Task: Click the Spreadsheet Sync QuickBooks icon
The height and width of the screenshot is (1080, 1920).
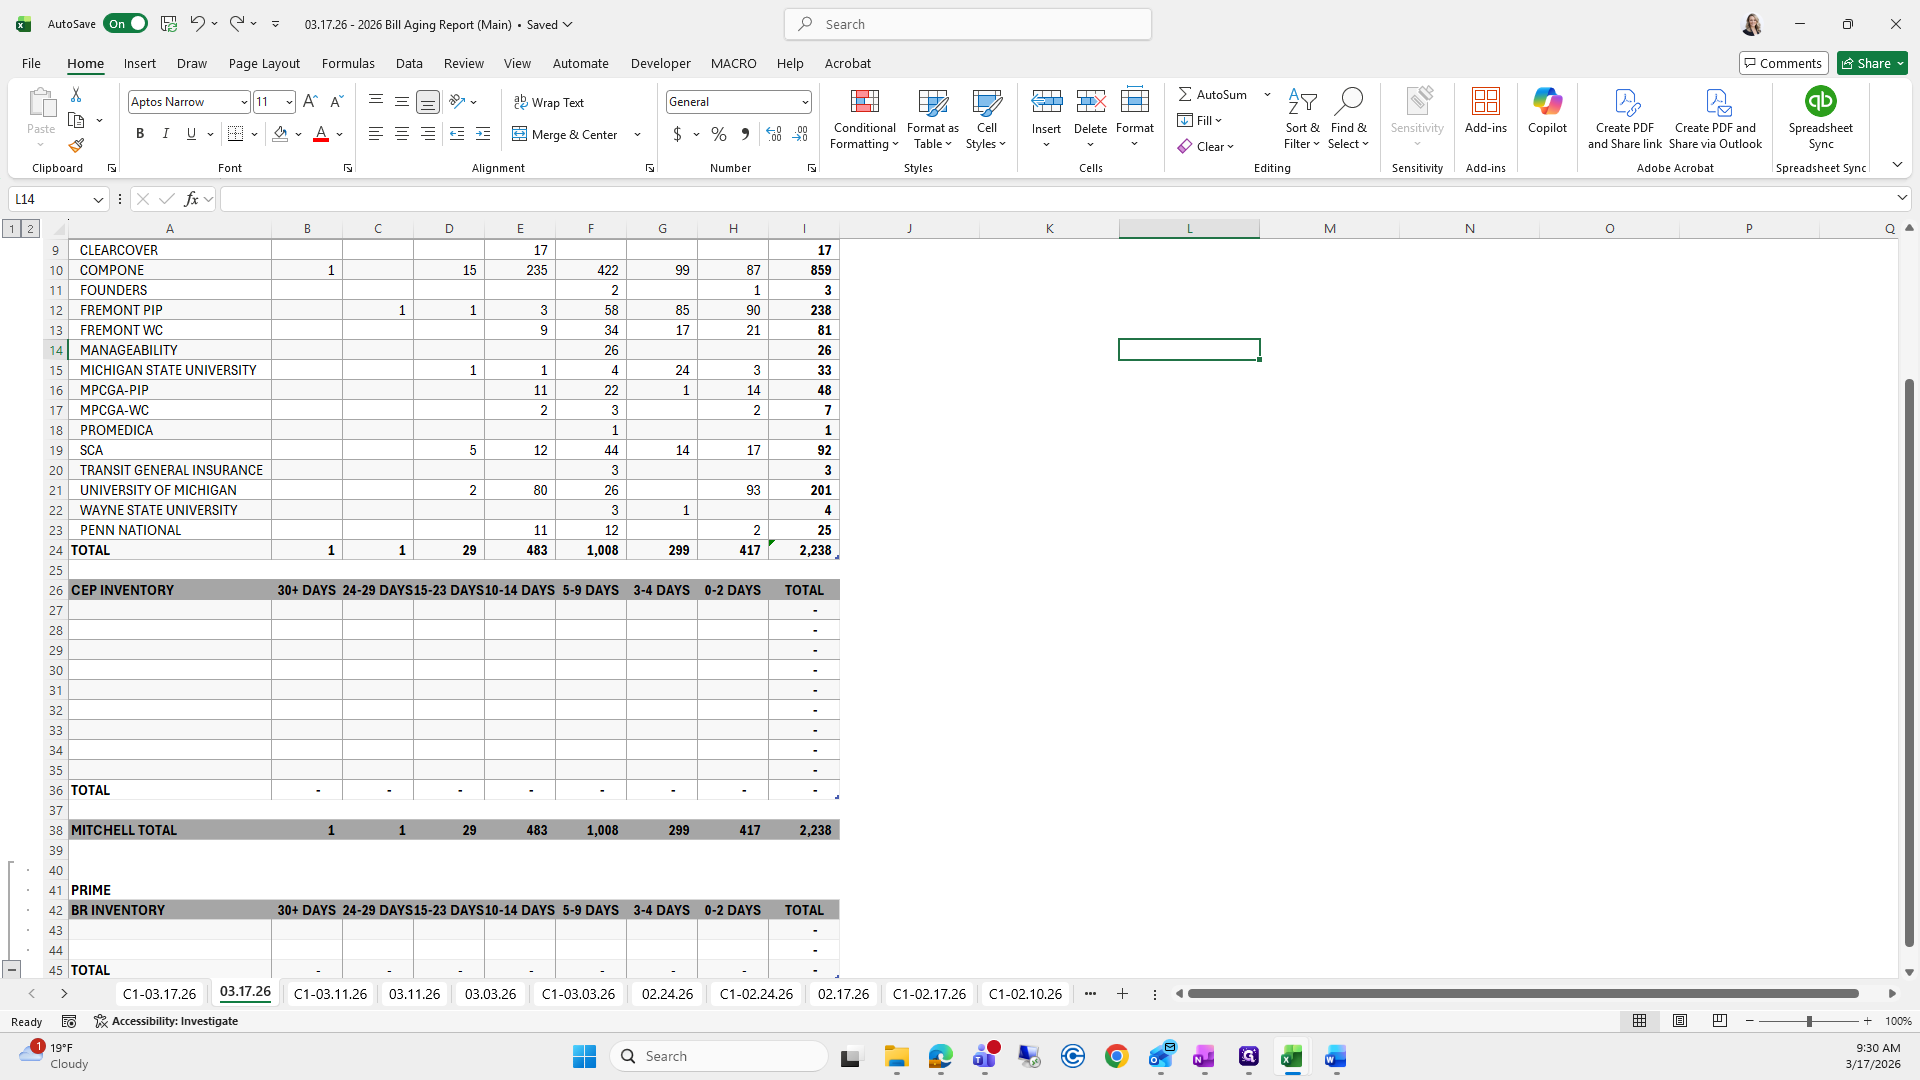Action: pyautogui.click(x=1820, y=101)
